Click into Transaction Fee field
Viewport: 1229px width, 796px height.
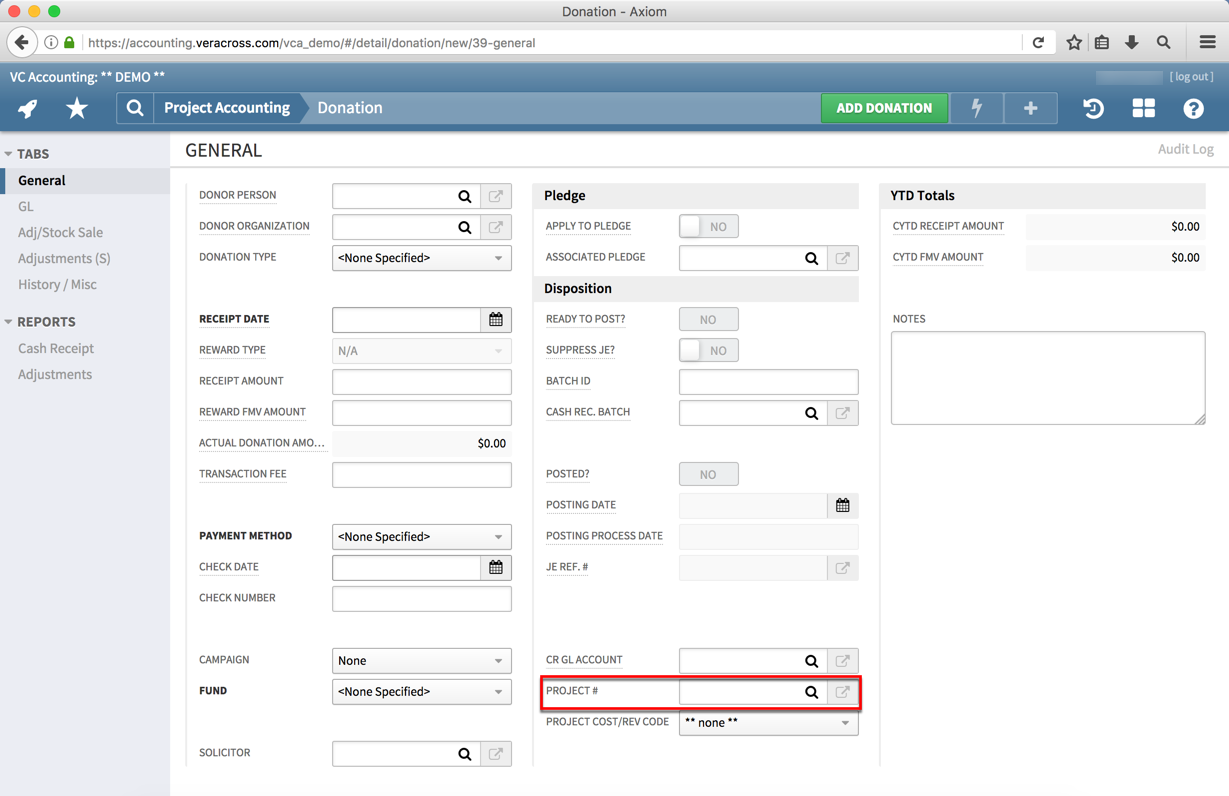click(422, 475)
